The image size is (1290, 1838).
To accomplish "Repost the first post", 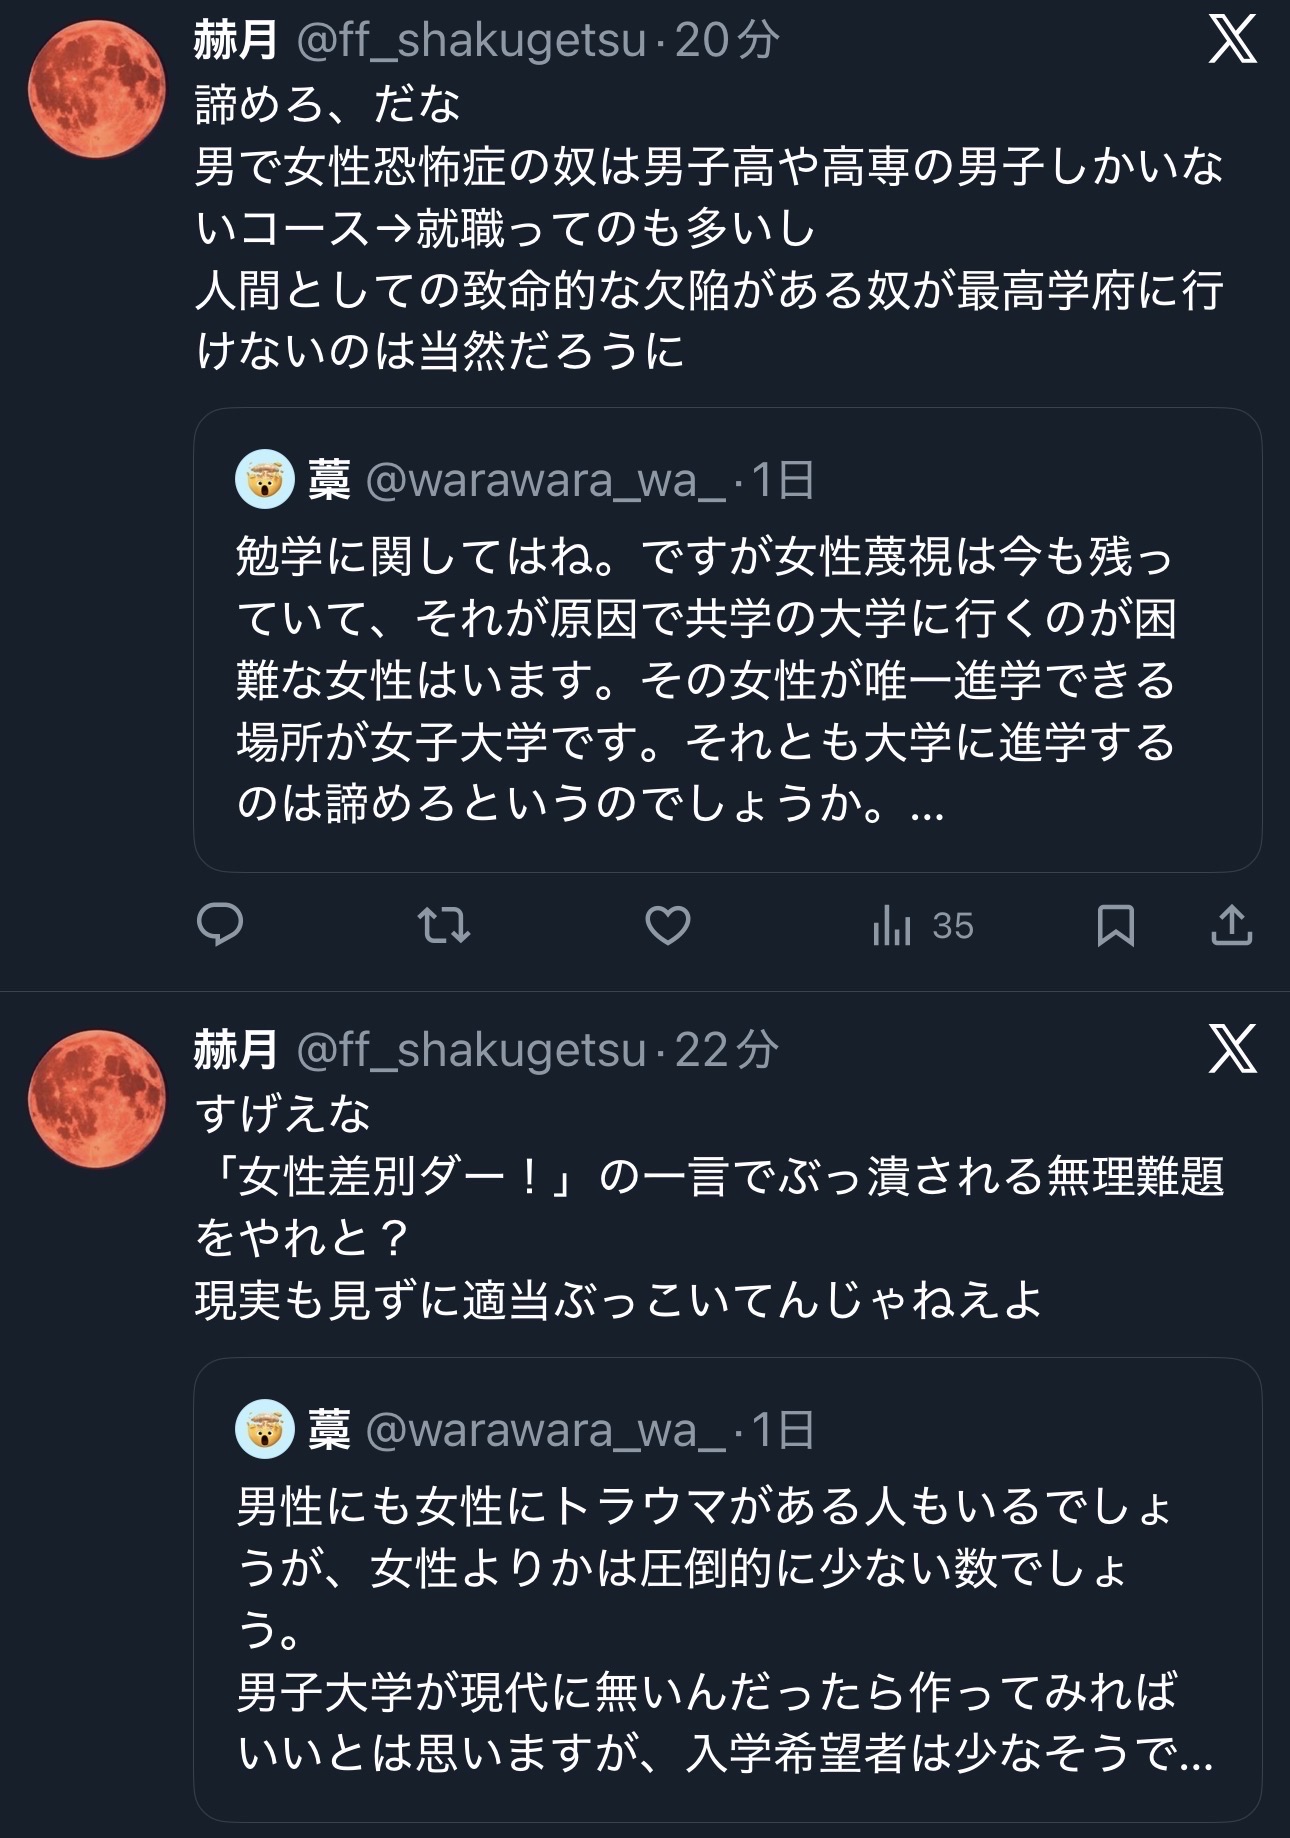I will [443, 925].
